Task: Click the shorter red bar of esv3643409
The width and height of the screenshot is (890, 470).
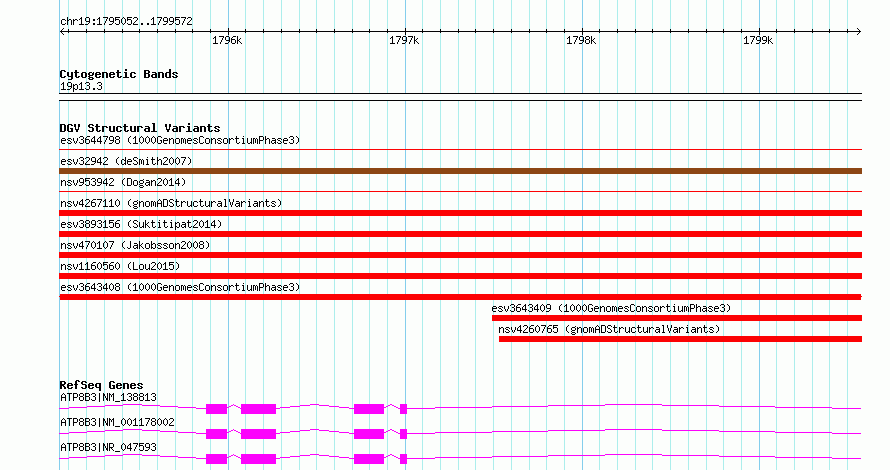Action: (x=677, y=318)
